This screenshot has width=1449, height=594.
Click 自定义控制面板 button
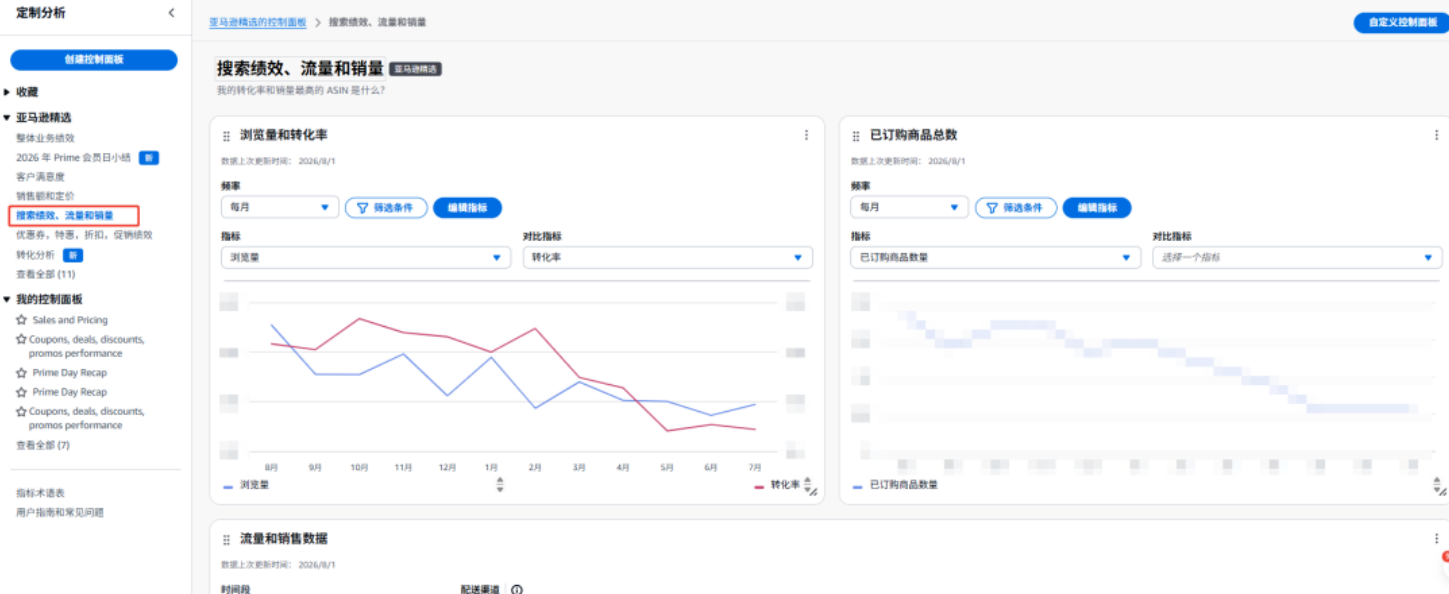pos(1401,22)
